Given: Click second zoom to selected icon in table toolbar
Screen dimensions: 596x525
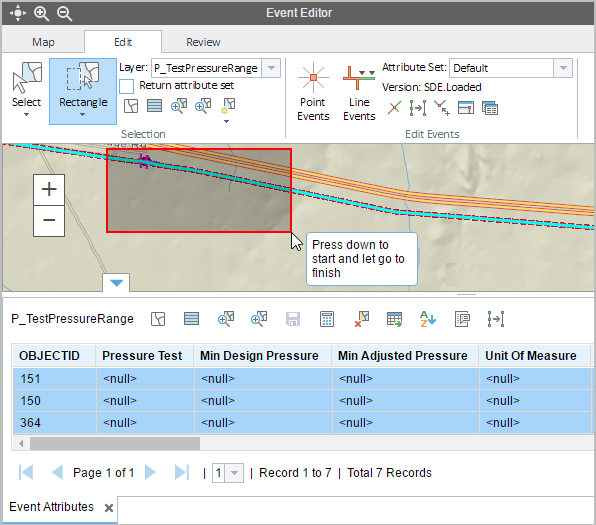Looking at the screenshot, I should point(259,319).
